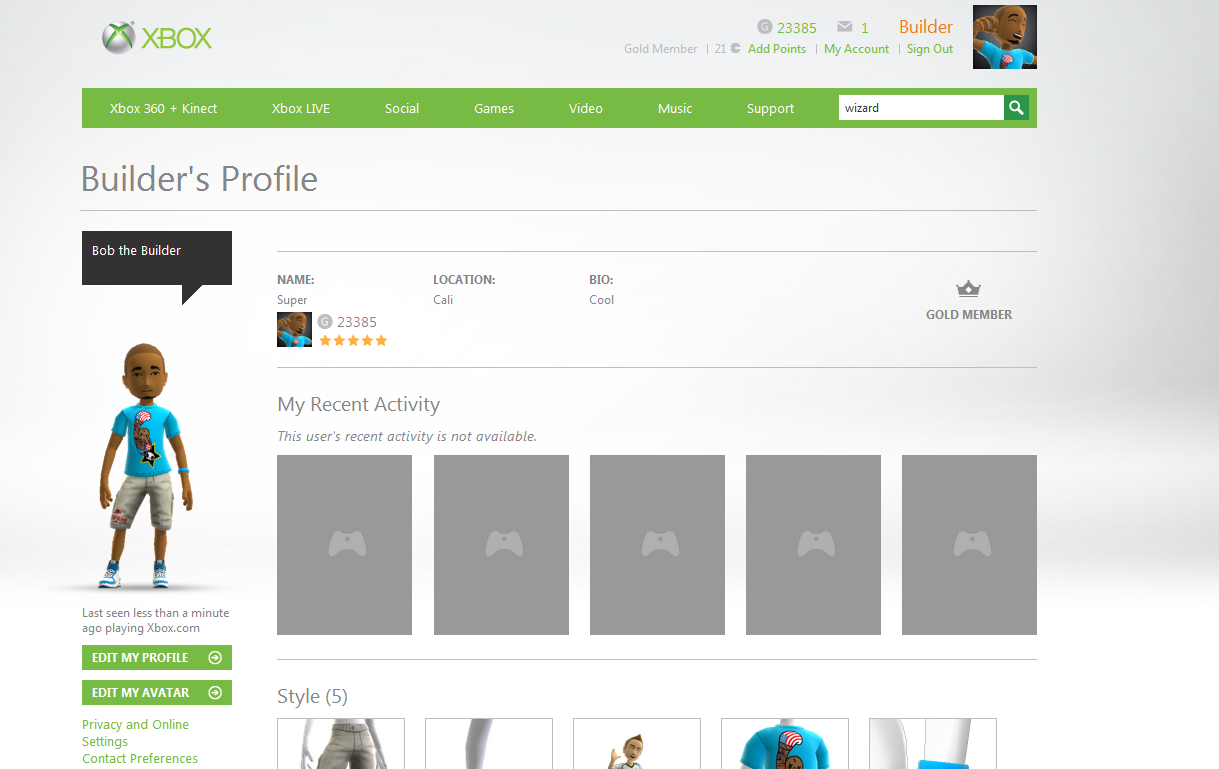This screenshot has width=1219, height=769.
Task: Click the search field containing wizard
Action: pos(921,108)
